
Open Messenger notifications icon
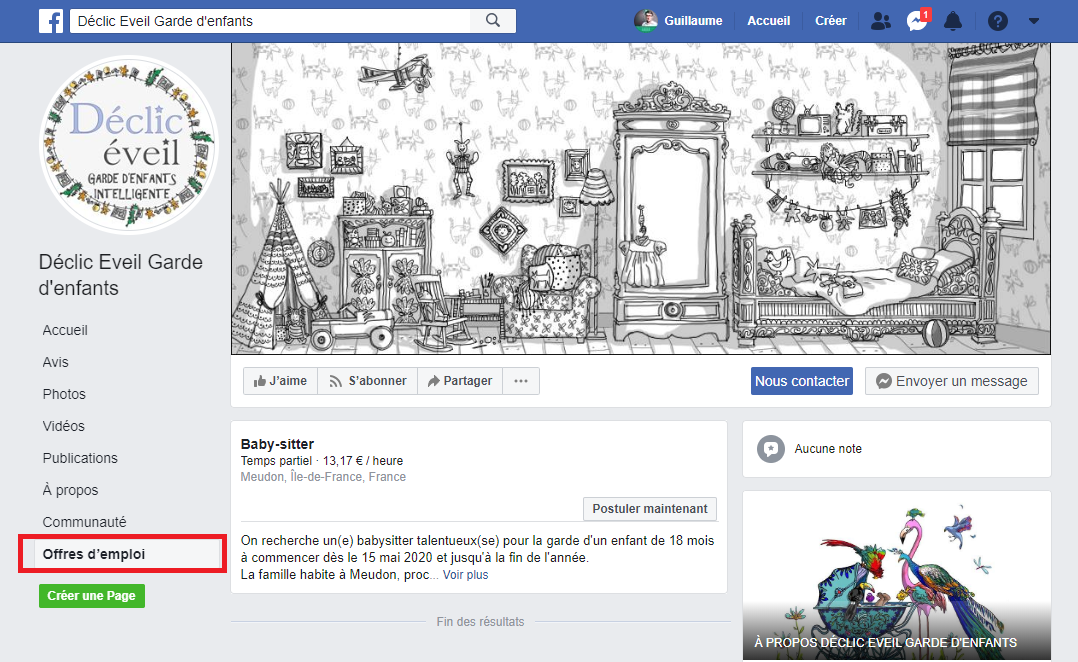(917, 21)
